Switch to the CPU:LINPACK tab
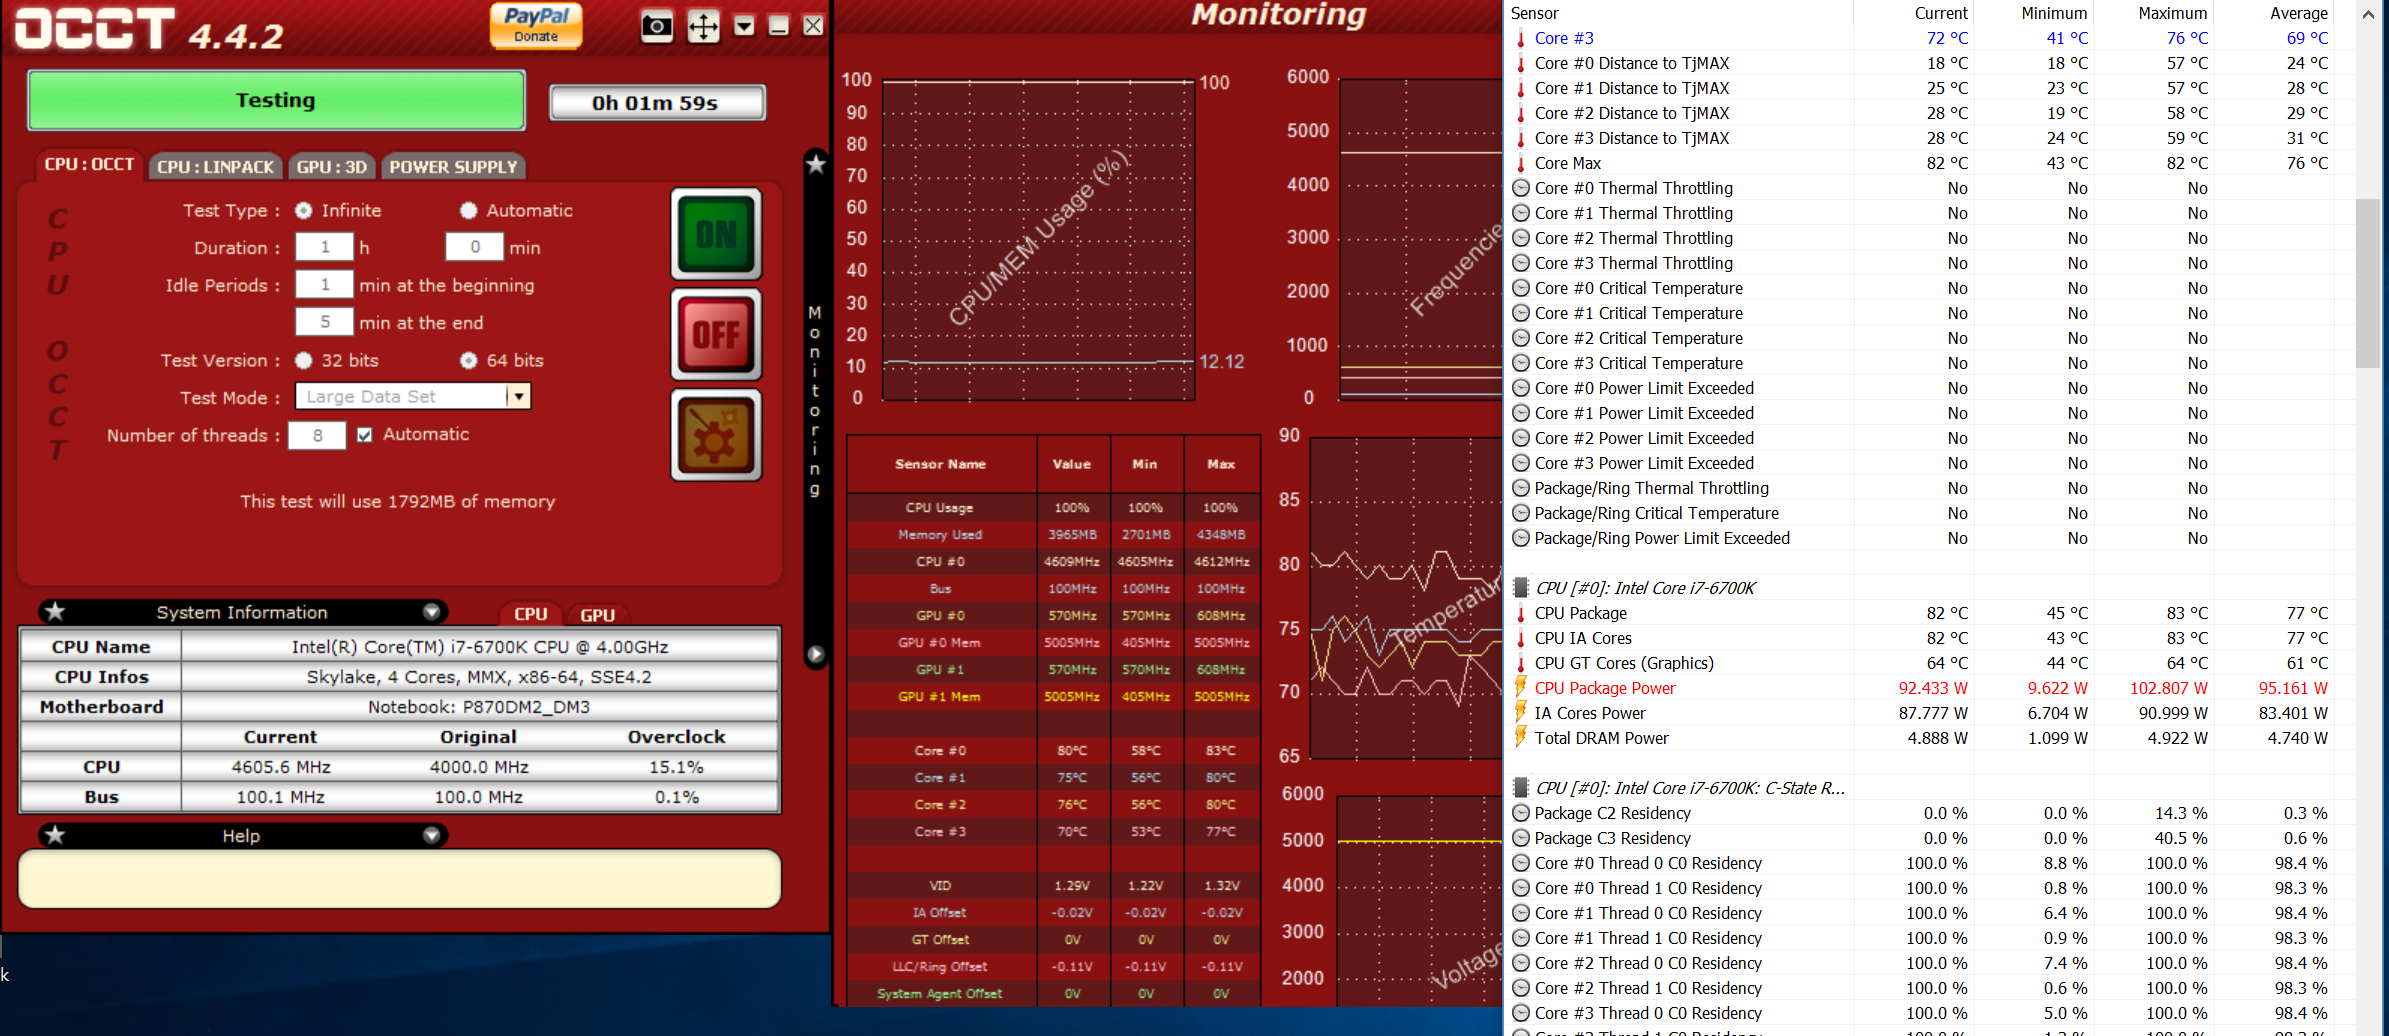This screenshot has width=2389, height=1036. coord(216,167)
